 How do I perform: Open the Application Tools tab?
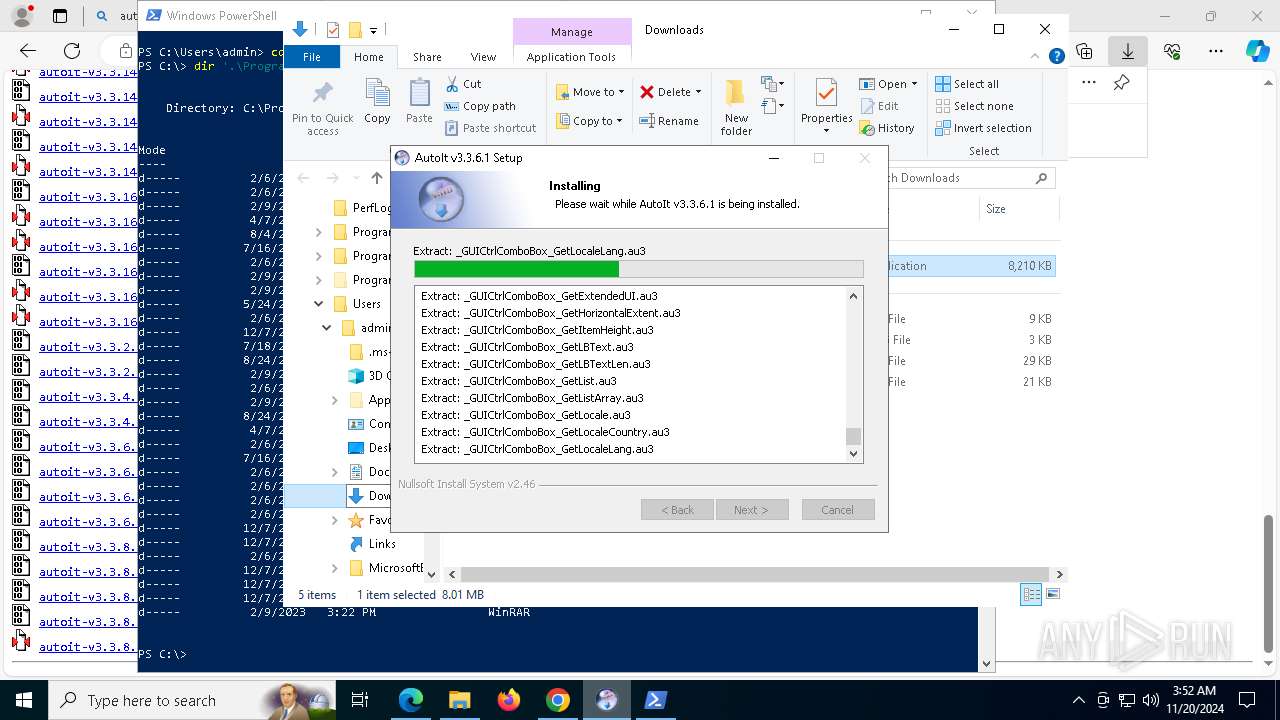[571, 57]
